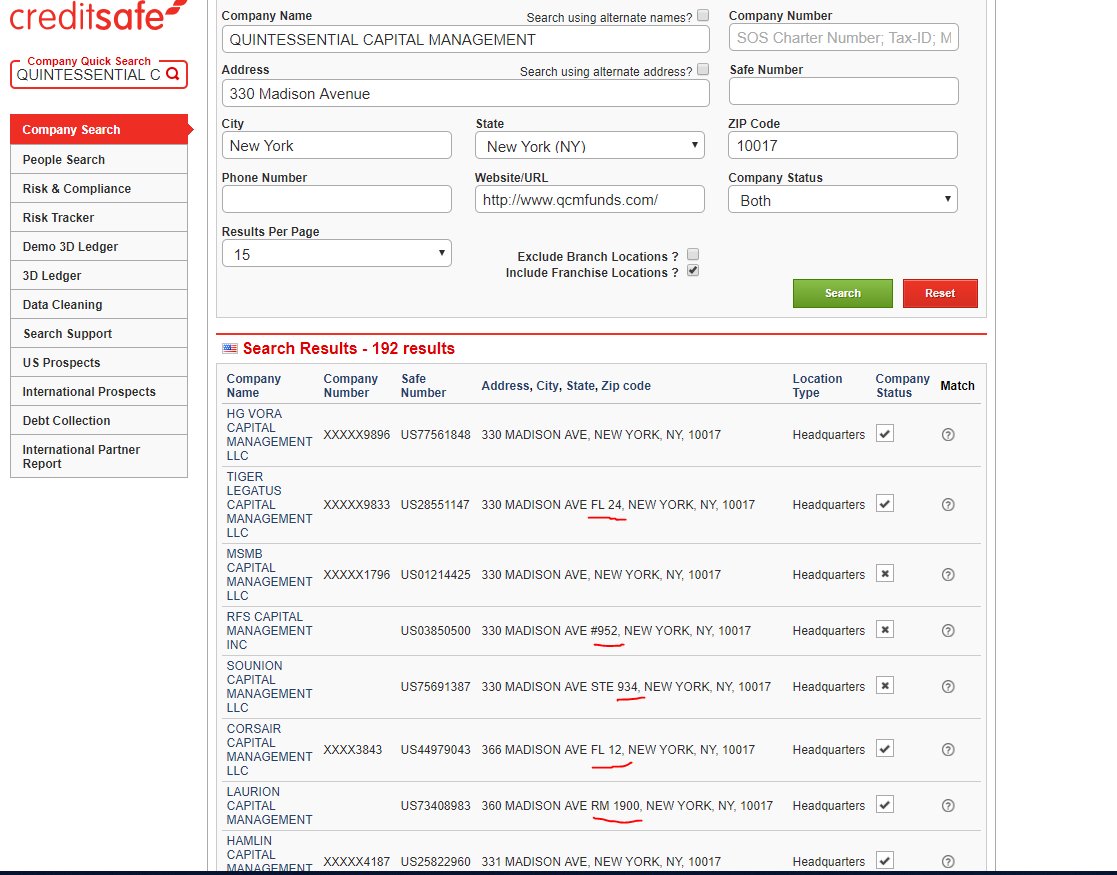Click the empty Safe Number field
Viewport: 1117px width, 875px height.
[x=843, y=91]
